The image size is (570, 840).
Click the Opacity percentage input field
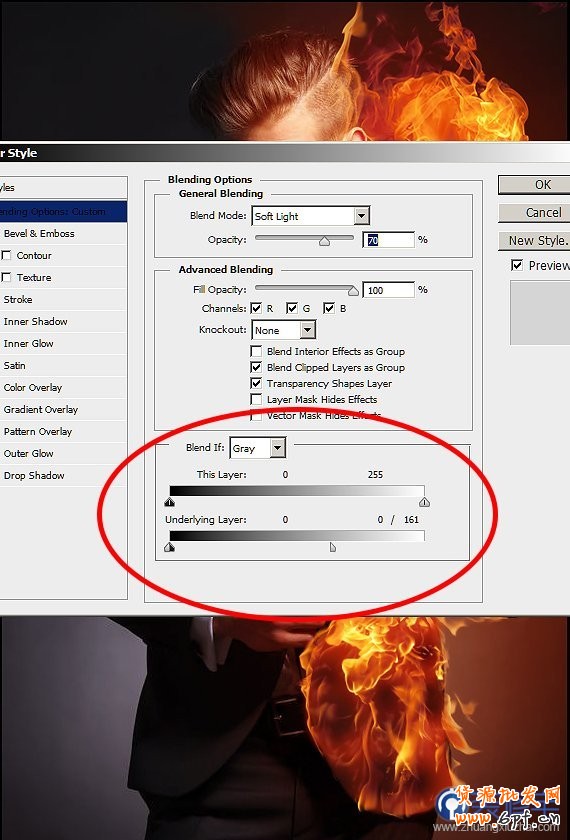388,240
